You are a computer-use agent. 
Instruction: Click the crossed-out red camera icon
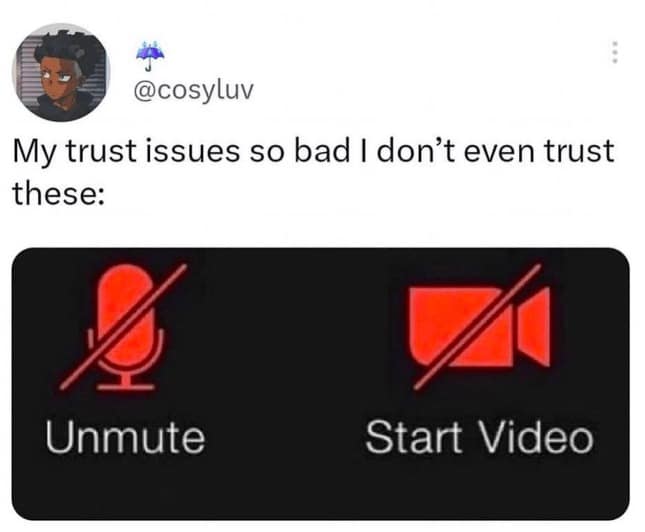(480, 327)
